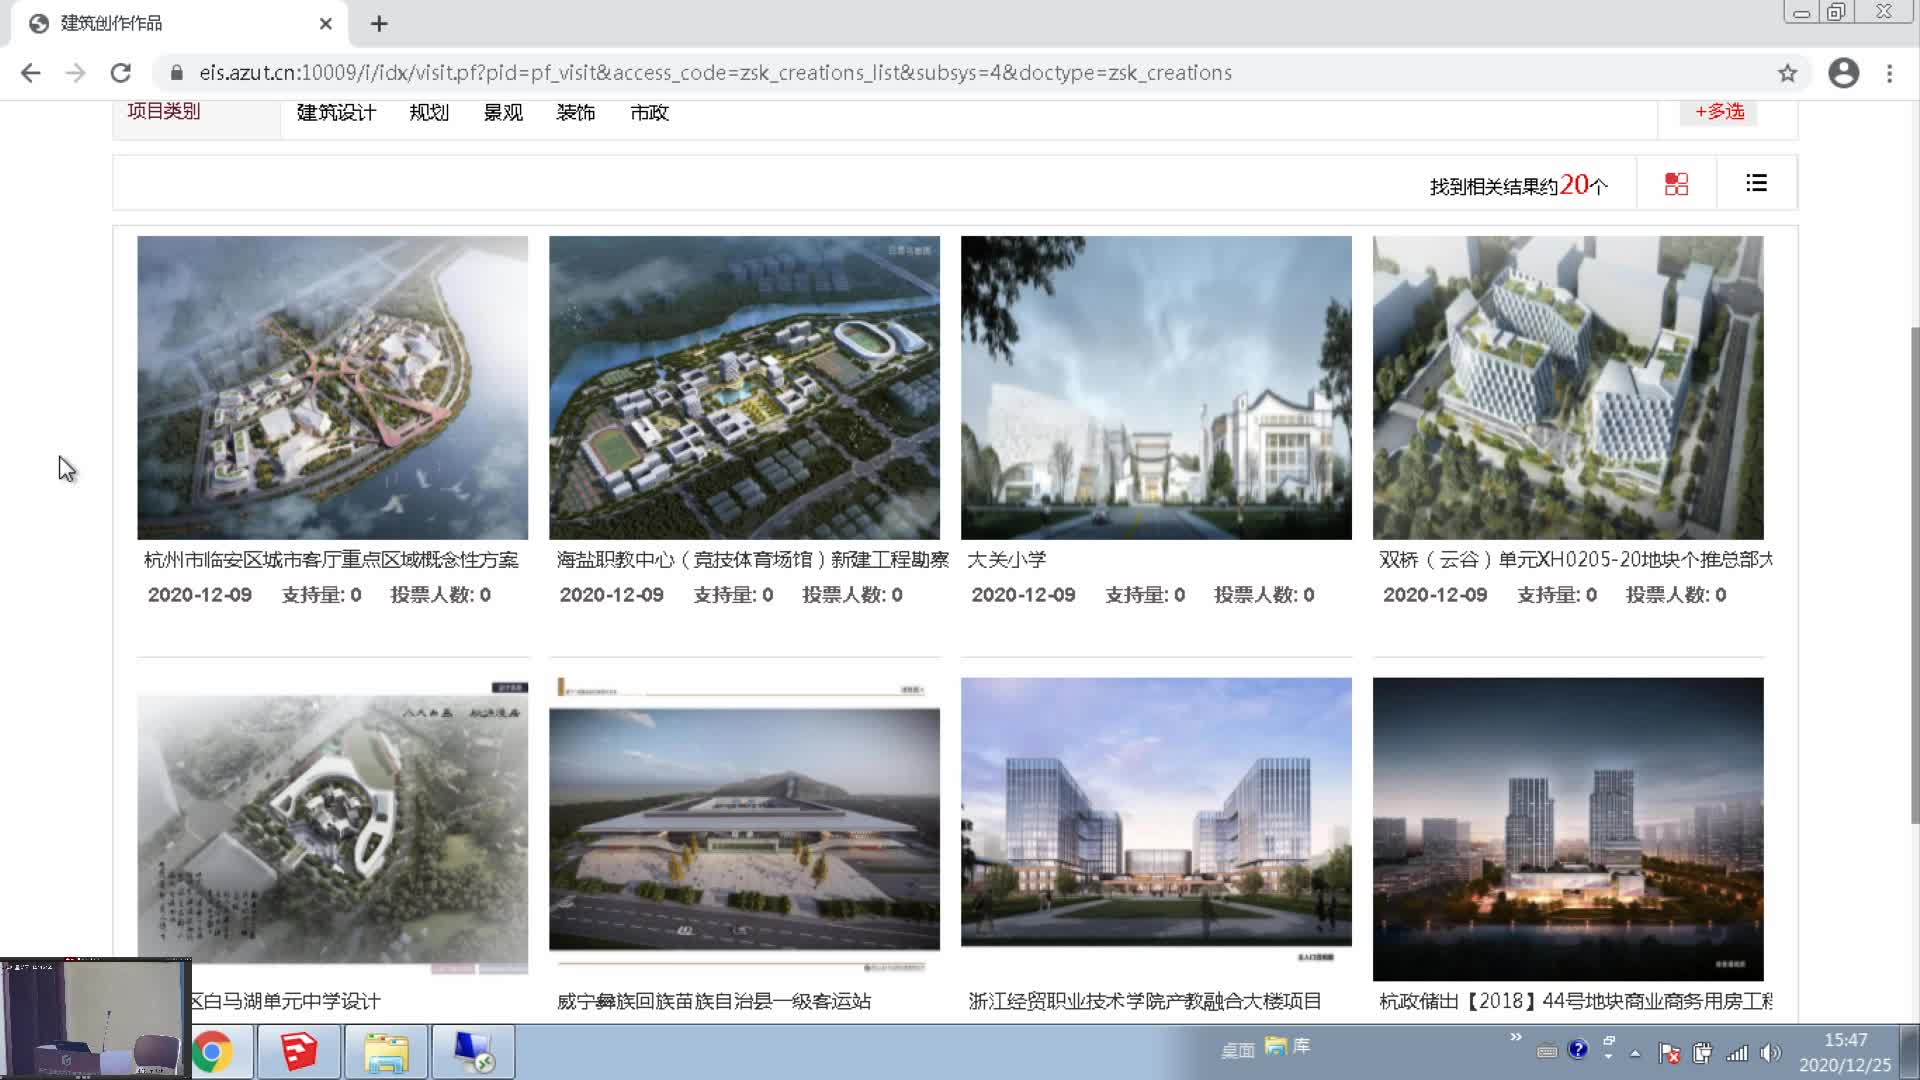Viewport: 1920px width, 1080px height.
Task: Open network signal icon in tray
Action: pos(1738,1053)
